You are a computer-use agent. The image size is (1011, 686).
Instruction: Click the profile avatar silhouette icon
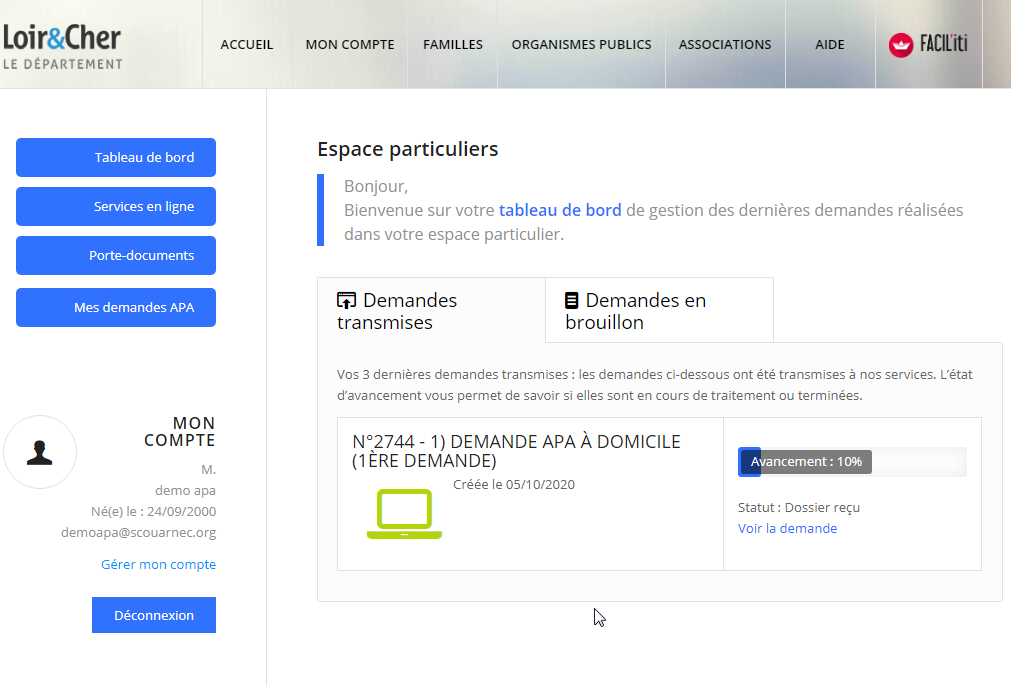(40, 452)
